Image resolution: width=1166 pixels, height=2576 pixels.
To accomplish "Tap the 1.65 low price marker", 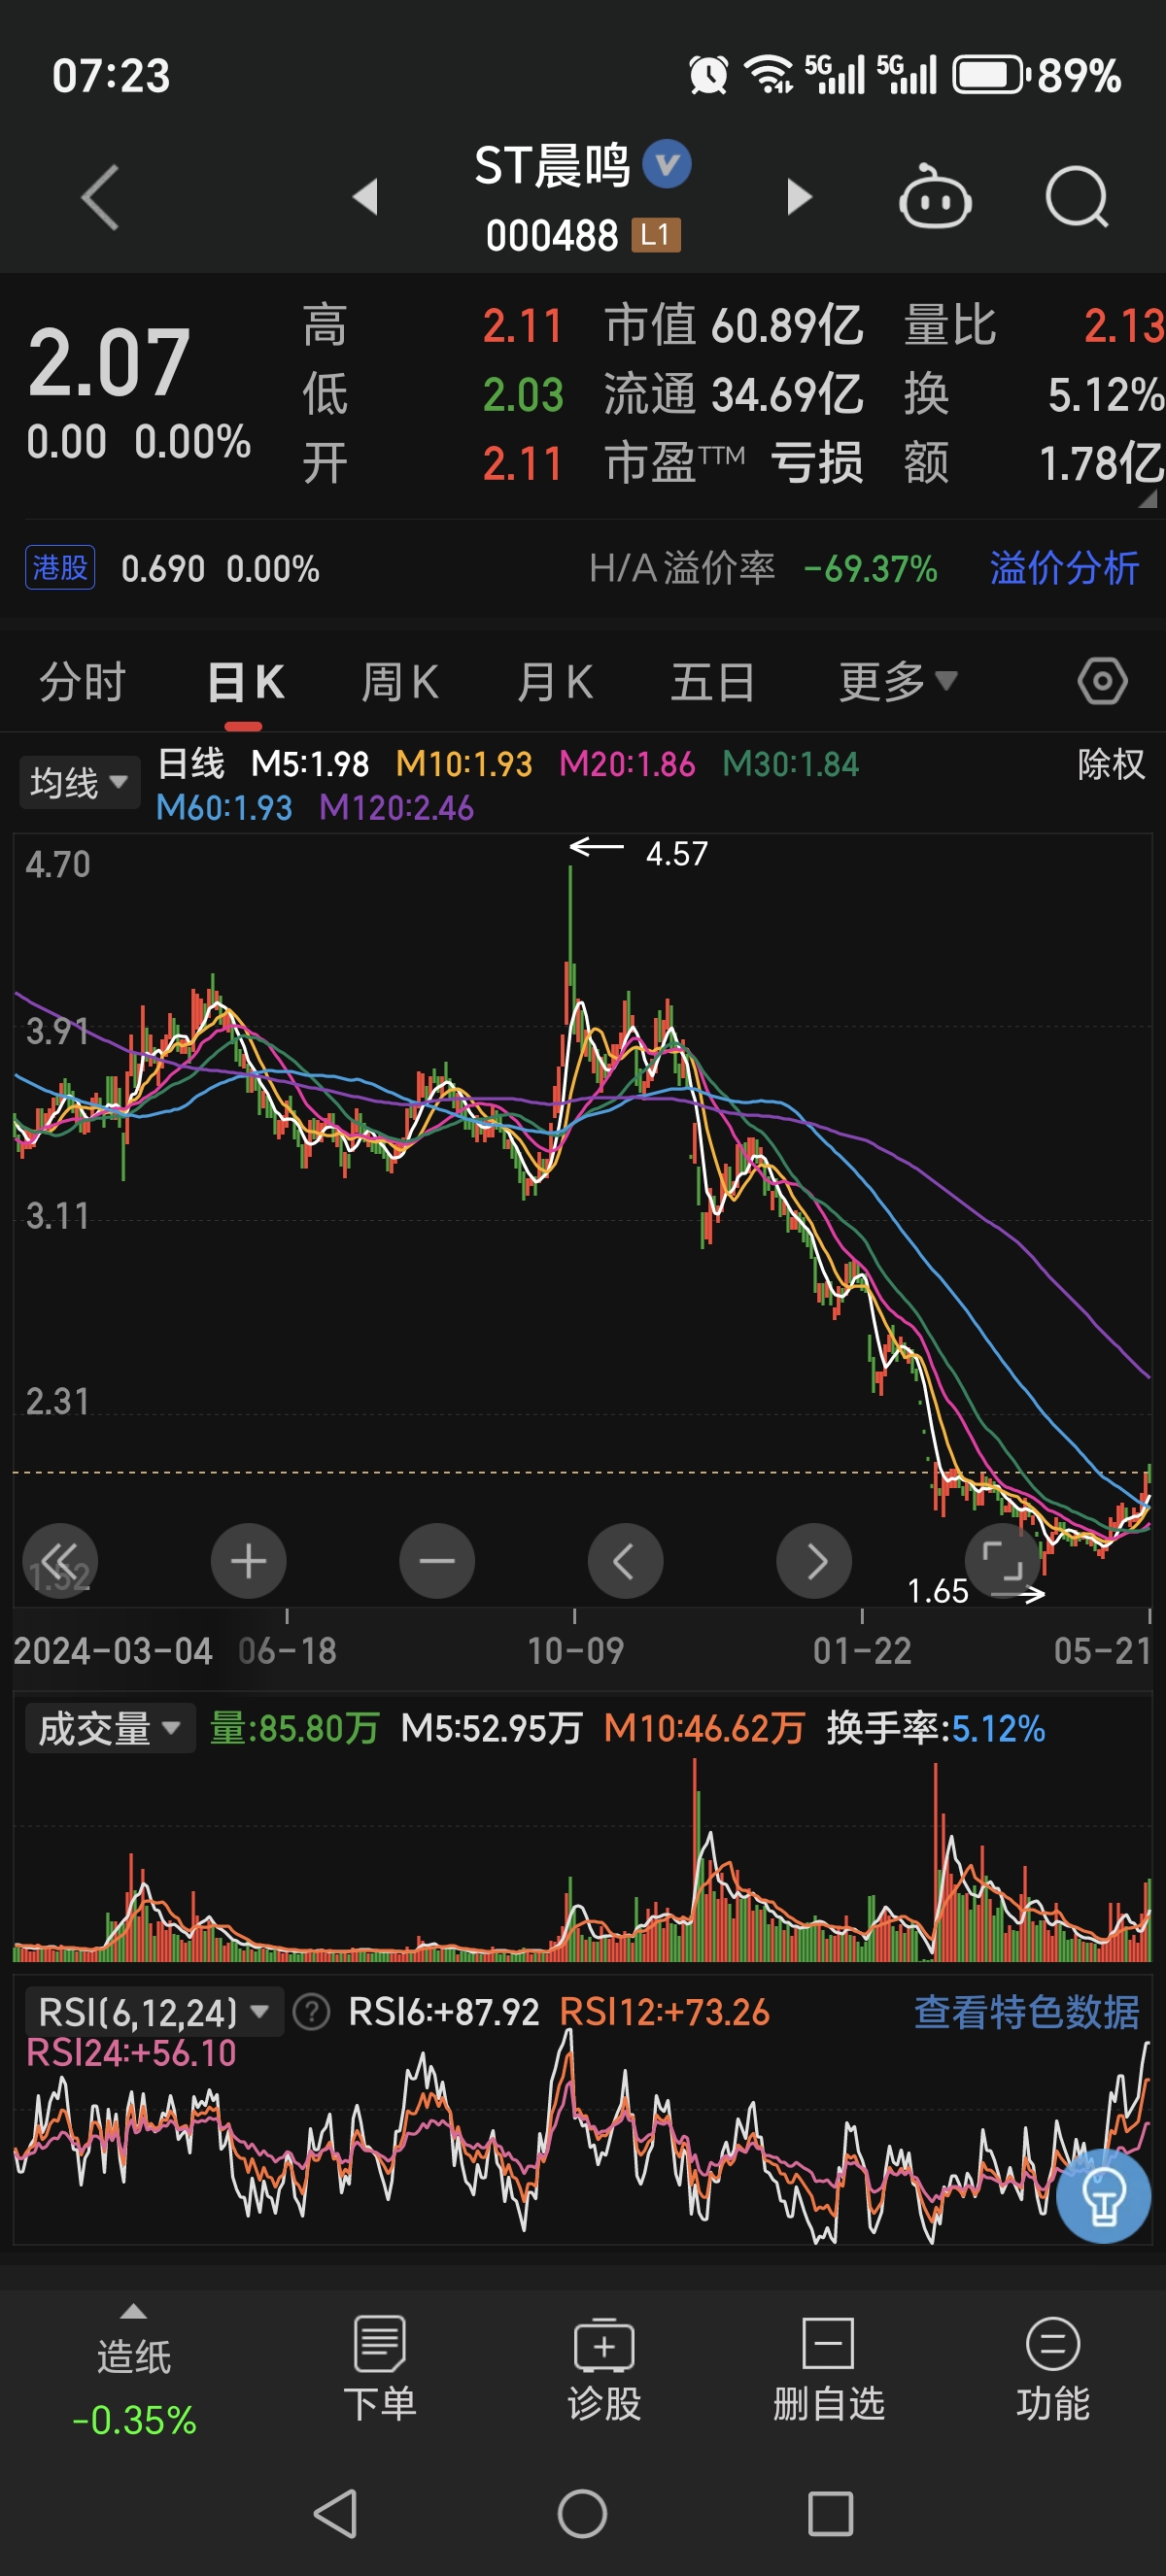I will pos(937,1591).
